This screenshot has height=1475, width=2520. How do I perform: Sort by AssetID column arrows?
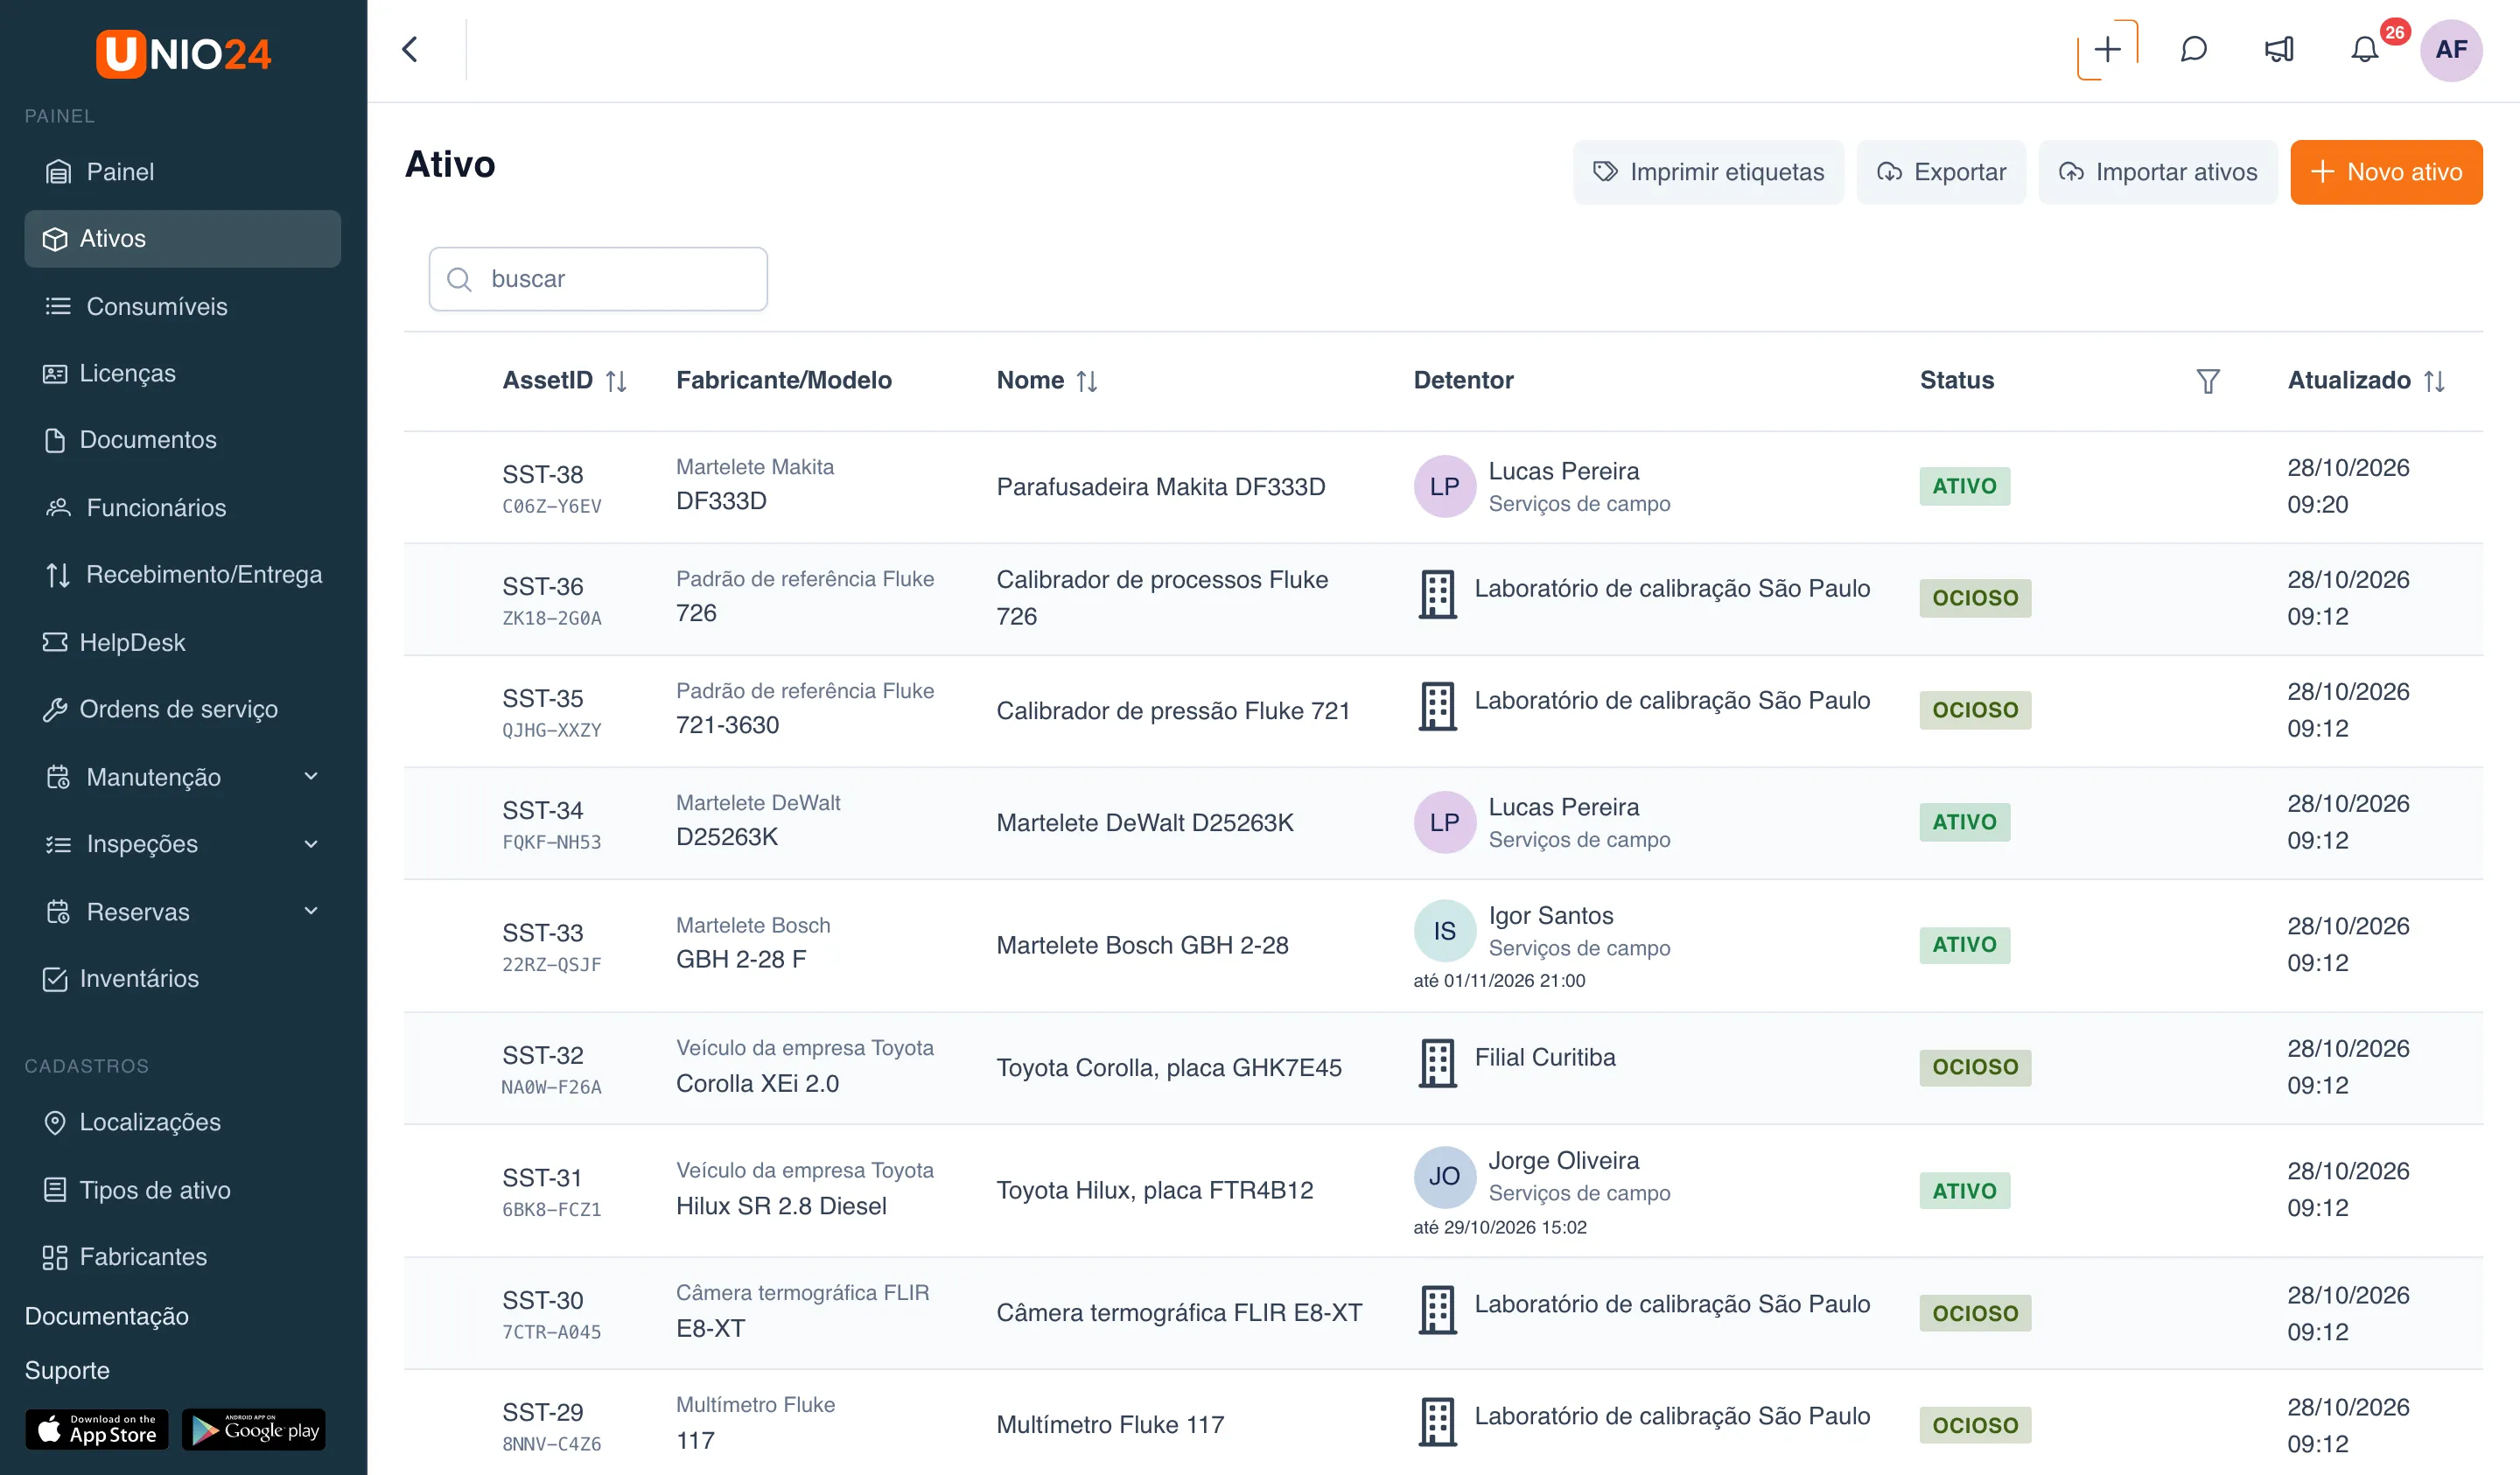(616, 381)
